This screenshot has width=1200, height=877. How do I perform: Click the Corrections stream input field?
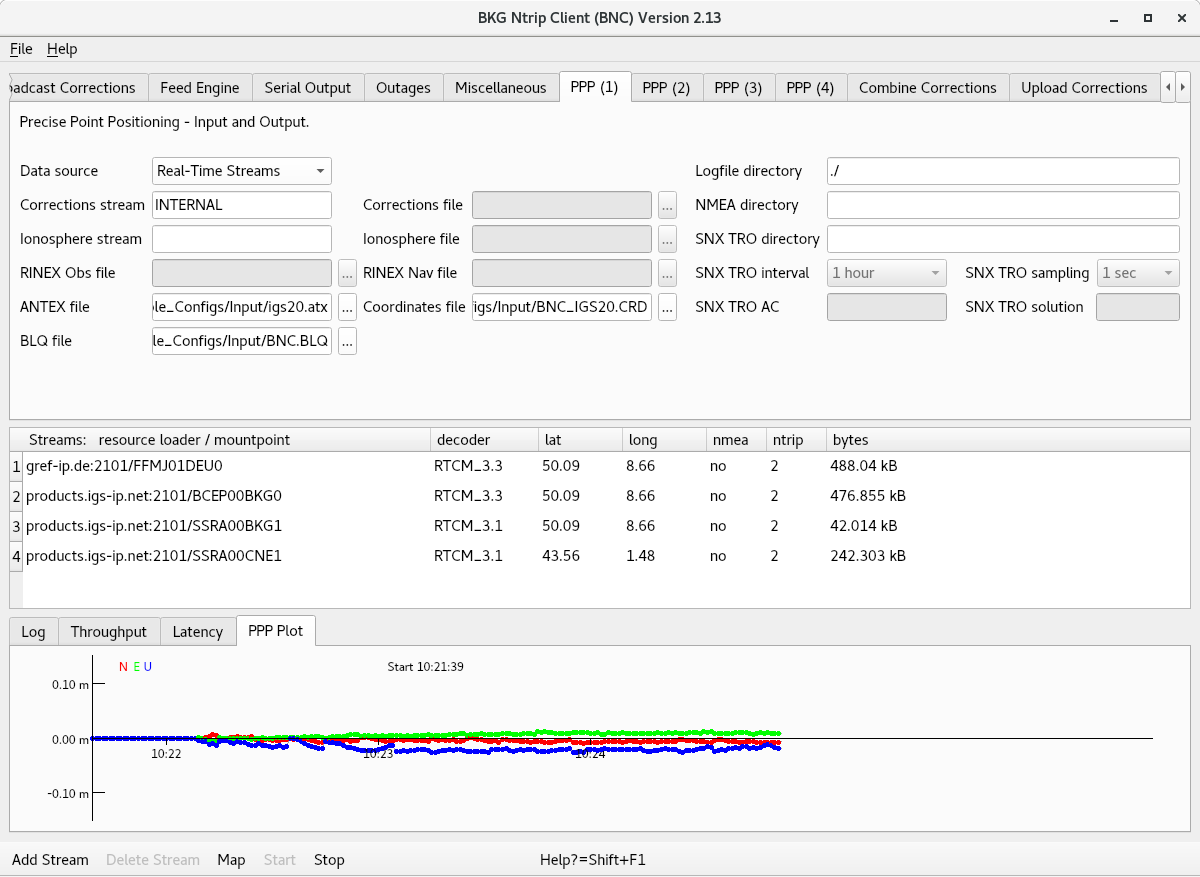242,205
